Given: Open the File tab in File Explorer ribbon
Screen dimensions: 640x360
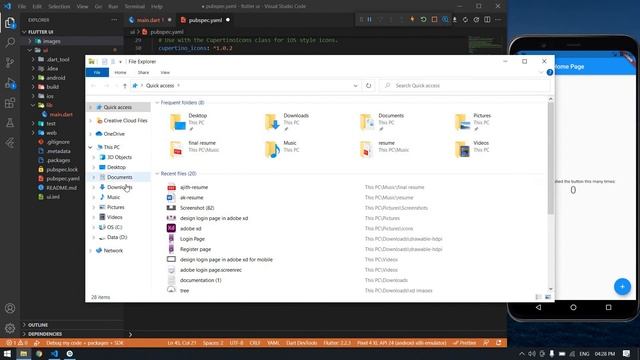Looking at the screenshot, I should click(97, 73).
